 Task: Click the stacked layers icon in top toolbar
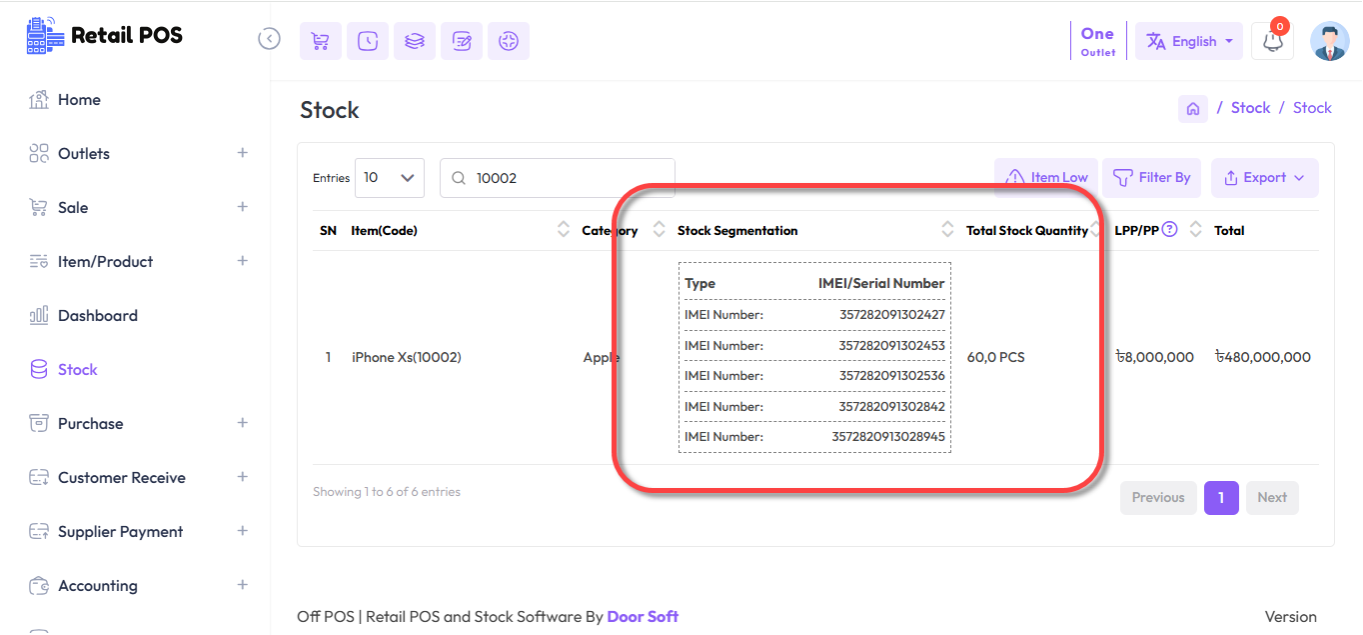pos(414,41)
